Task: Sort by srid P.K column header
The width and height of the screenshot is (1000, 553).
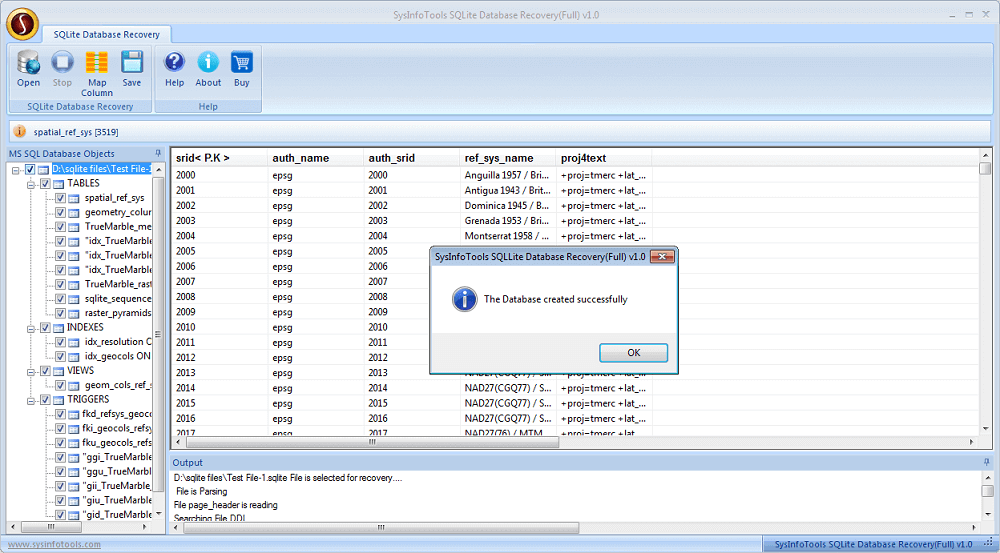Action: tap(219, 158)
